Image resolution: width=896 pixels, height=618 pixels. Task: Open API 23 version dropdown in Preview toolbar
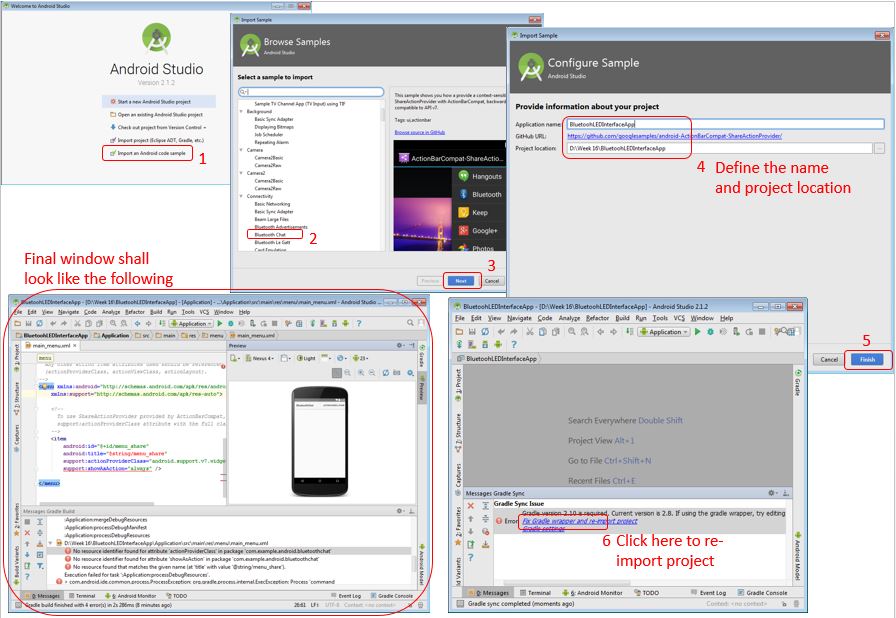point(360,358)
